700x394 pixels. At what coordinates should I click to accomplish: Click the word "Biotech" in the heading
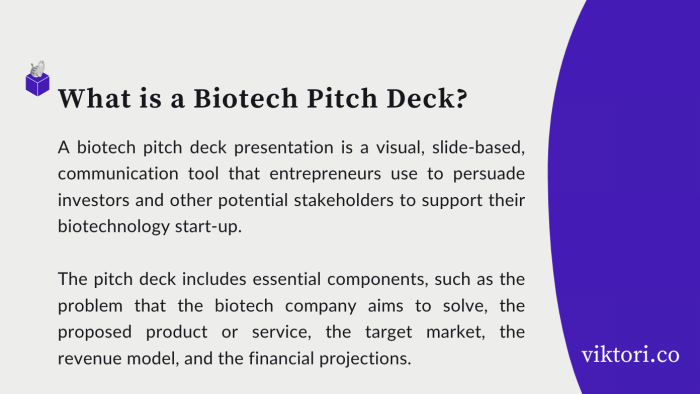coord(246,98)
